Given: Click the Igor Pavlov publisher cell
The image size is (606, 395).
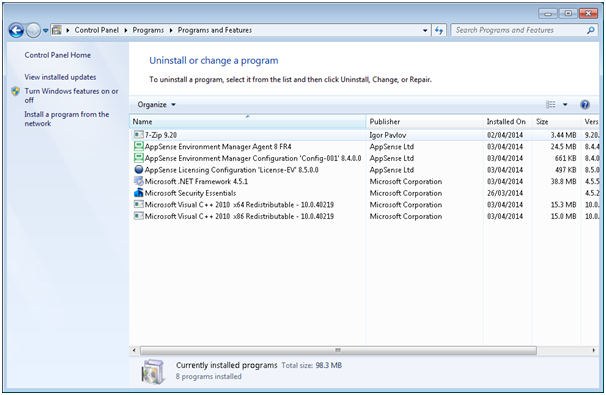Looking at the screenshot, I should pyautogui.click(x=388, y=135).
